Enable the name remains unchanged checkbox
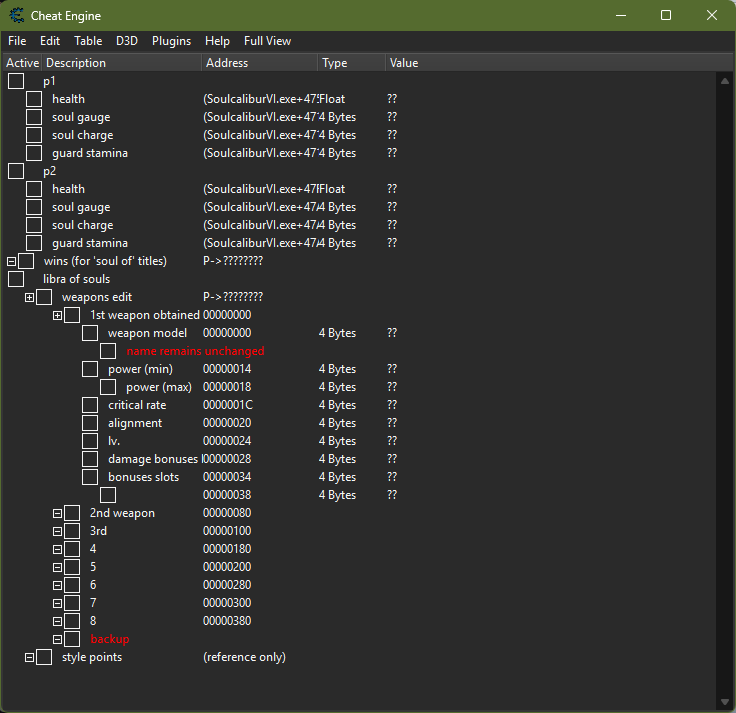The width and height of the screenshot is (736, 713). point(108,351)
